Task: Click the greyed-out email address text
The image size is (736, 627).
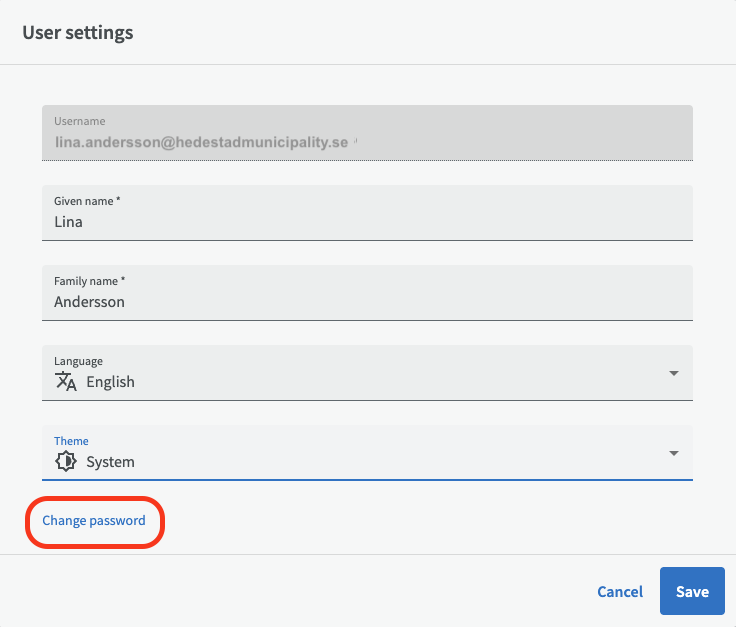Action: point(200,143)
